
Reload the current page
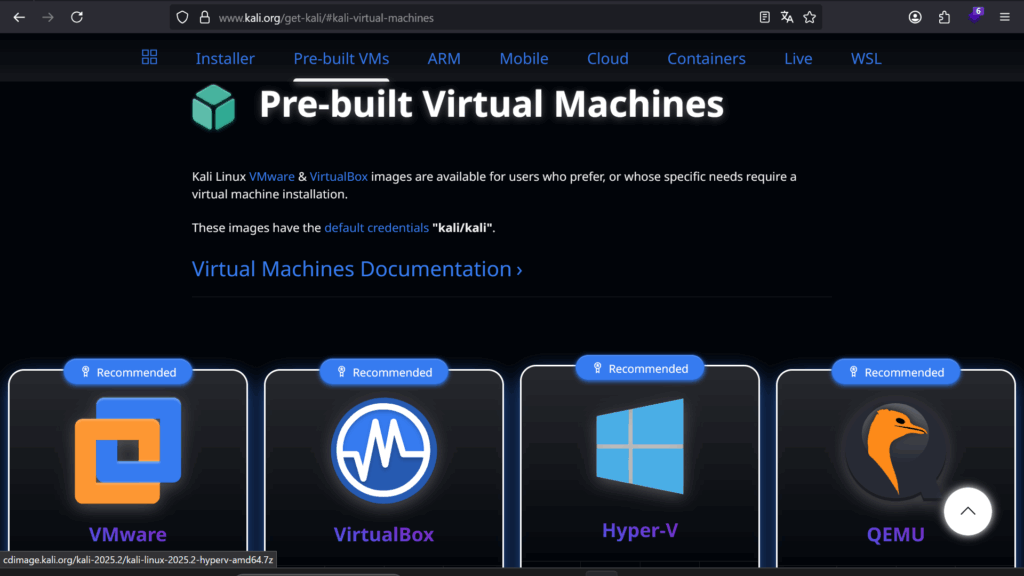pos(77,18)
